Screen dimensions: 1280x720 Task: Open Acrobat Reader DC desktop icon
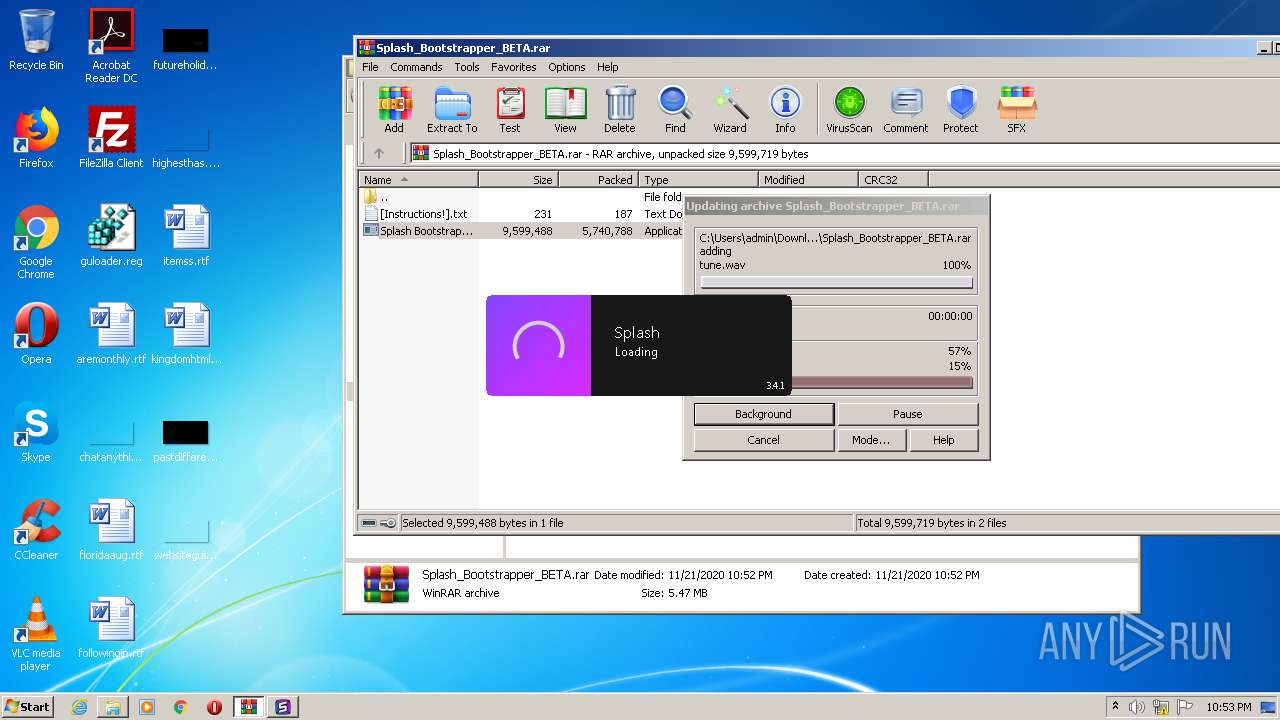[111, 46]
